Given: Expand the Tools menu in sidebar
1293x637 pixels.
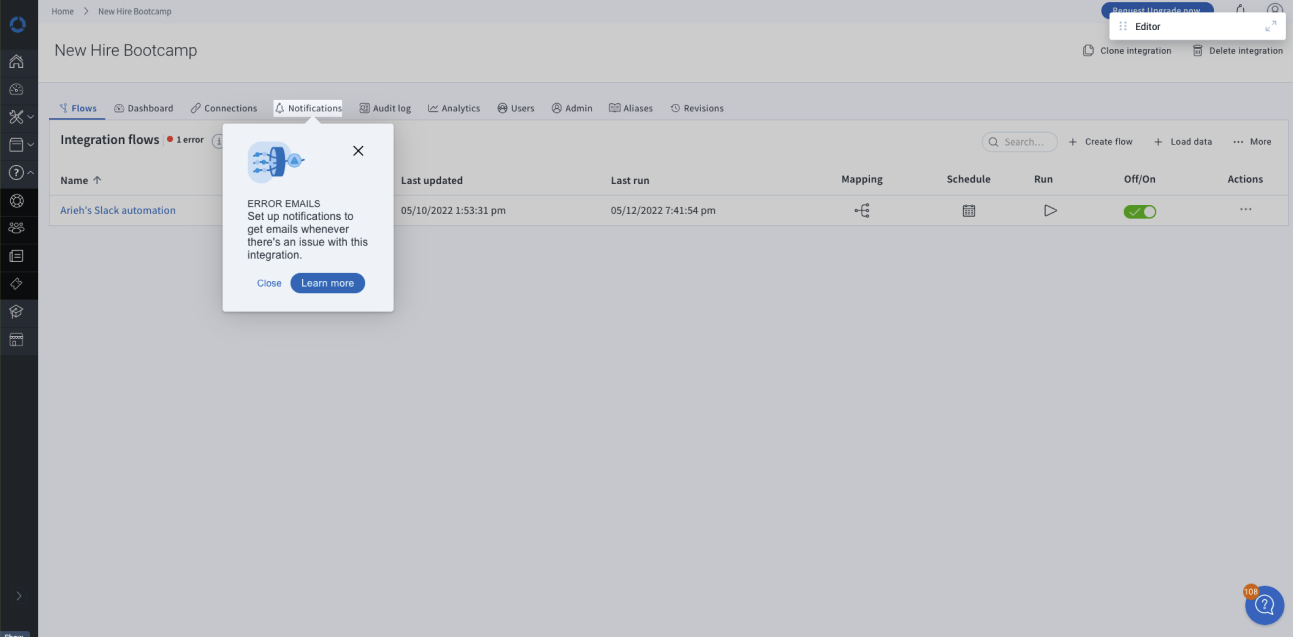Looking at the screenshot, I should click(x=18, y=117).
